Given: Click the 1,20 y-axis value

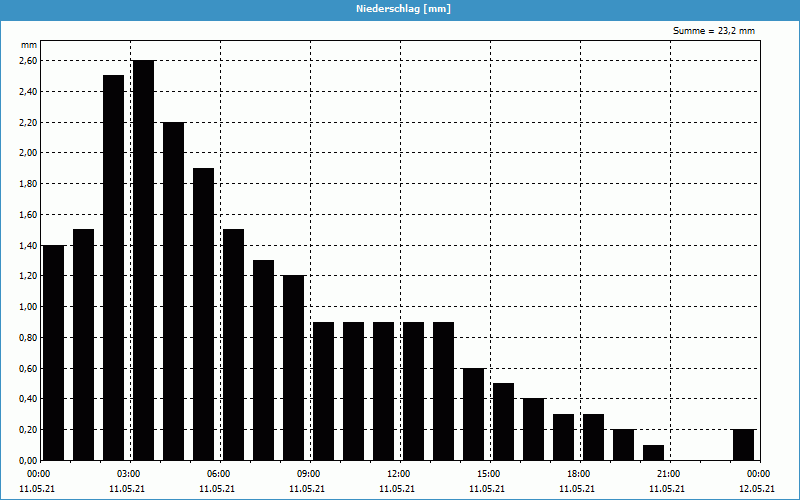Looking at the screenshot, I should pos(29,276).
